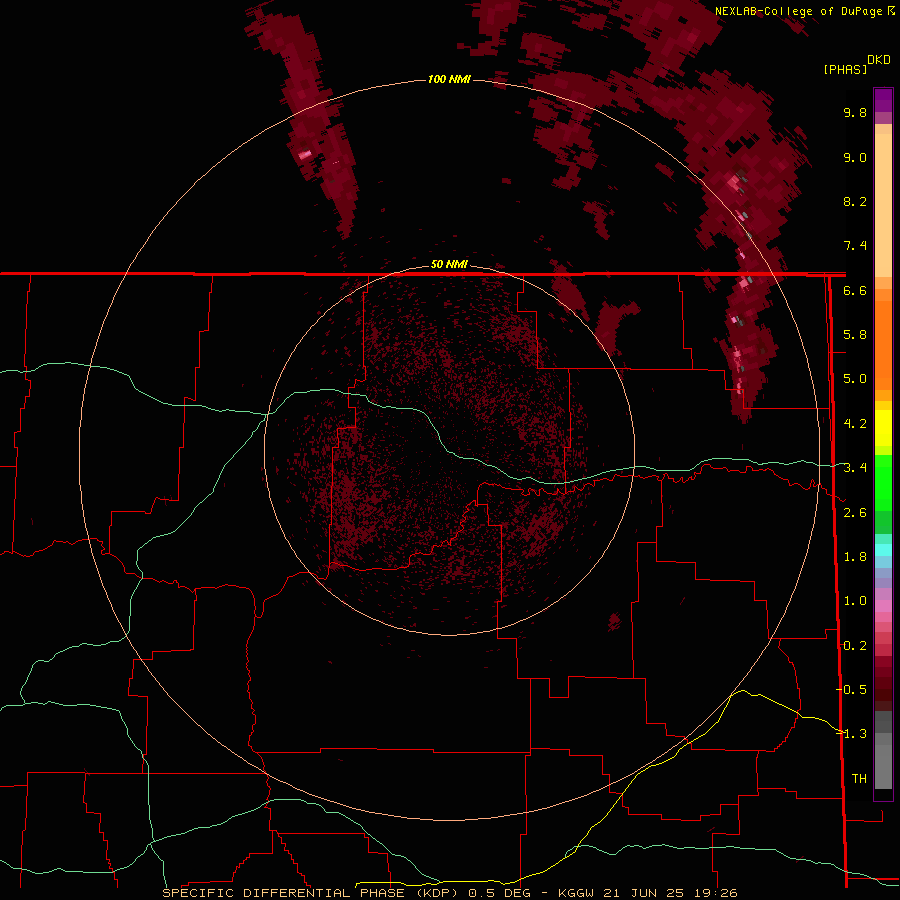Click the light peach band in the legend

(x=883, y=204)
